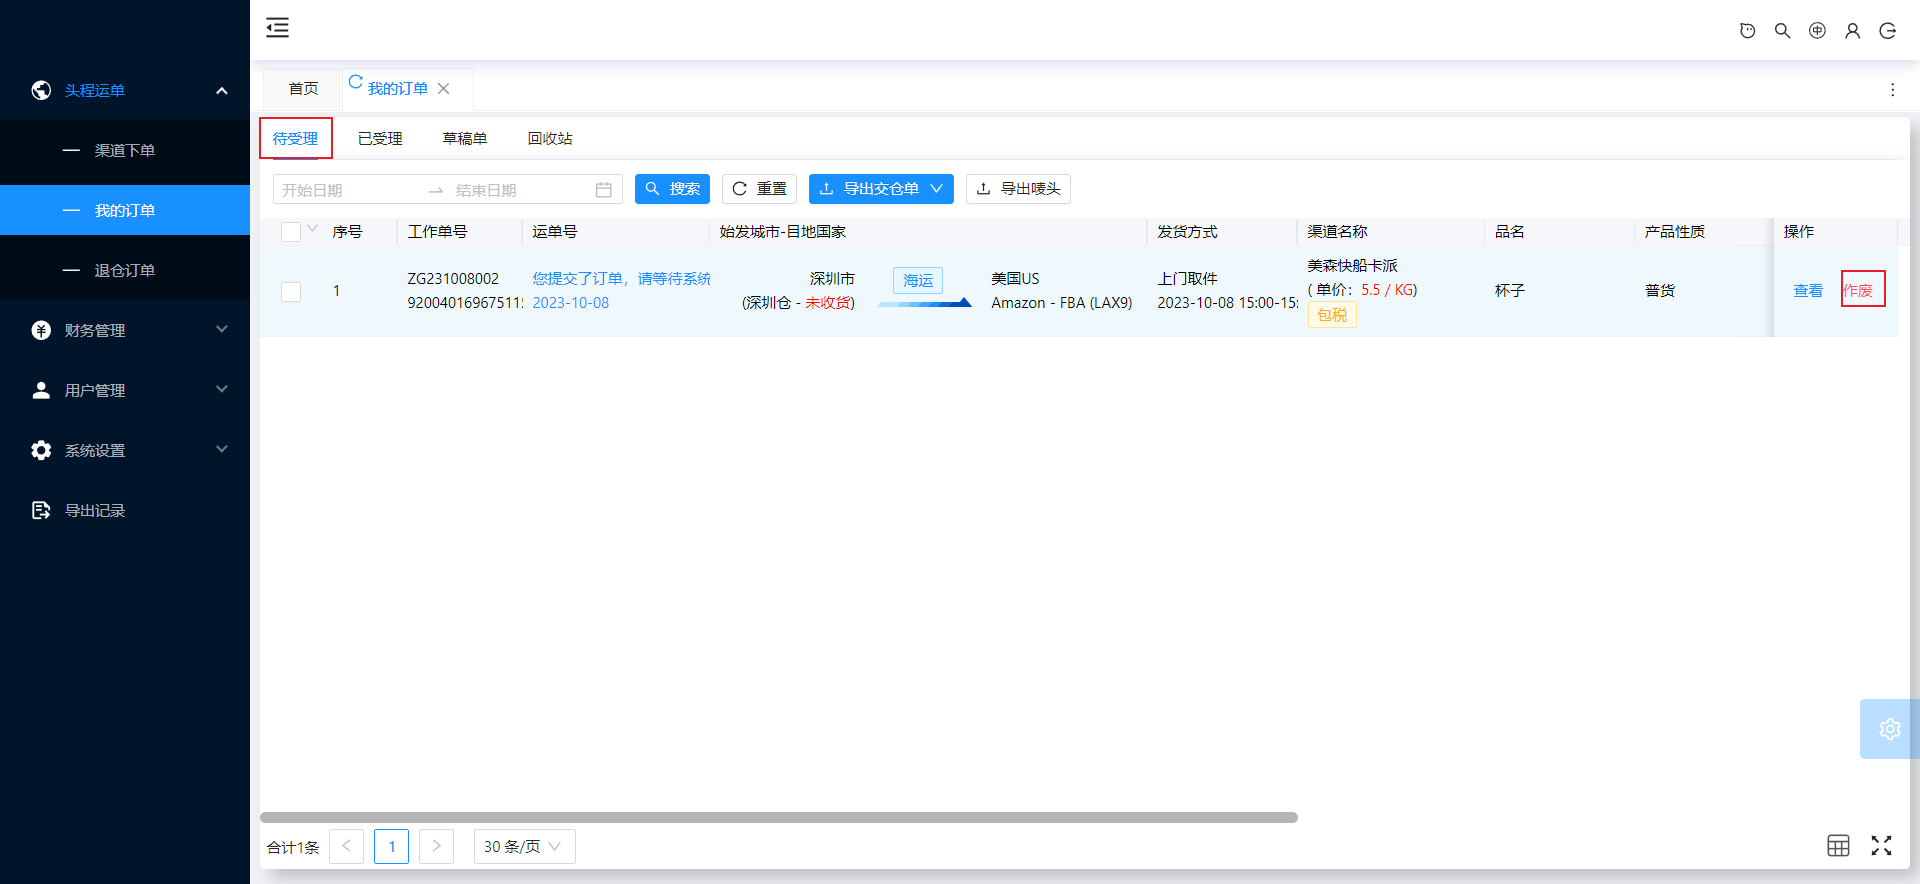Check the row for order ZG231008002
This screenshot has width=1920, height=884.
291,291
